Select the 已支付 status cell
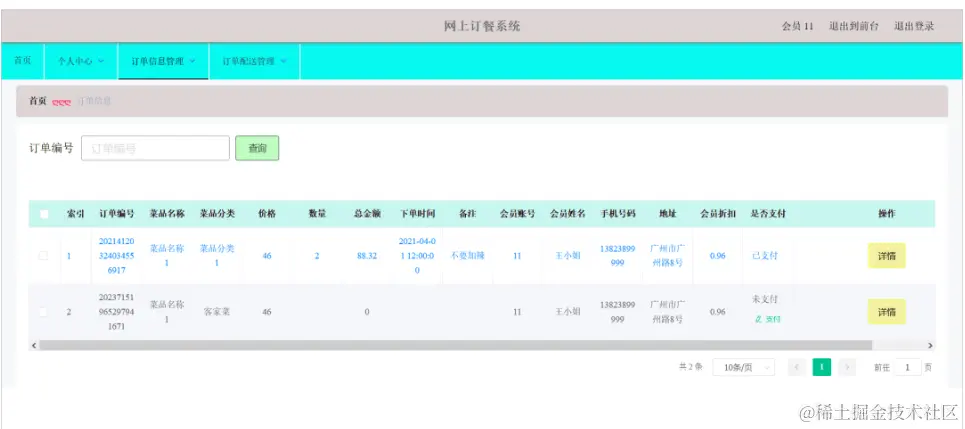 (764, 255)
